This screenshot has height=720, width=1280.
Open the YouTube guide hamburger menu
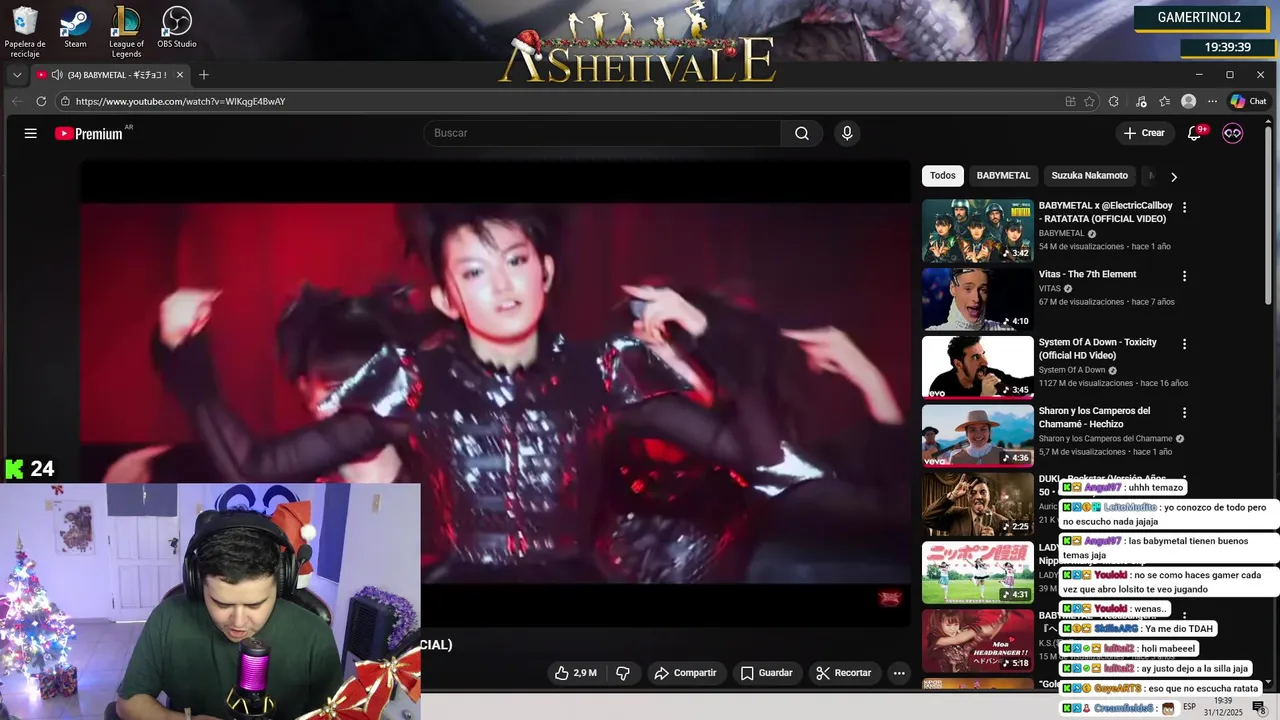coord(31,133)
